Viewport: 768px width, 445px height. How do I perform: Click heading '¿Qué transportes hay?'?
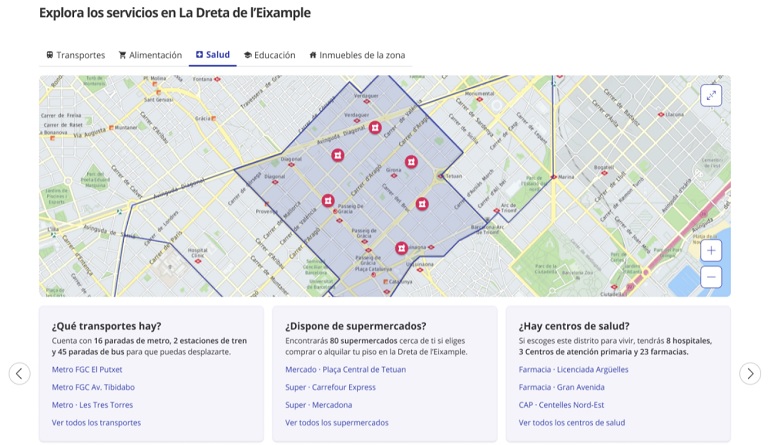107,326
